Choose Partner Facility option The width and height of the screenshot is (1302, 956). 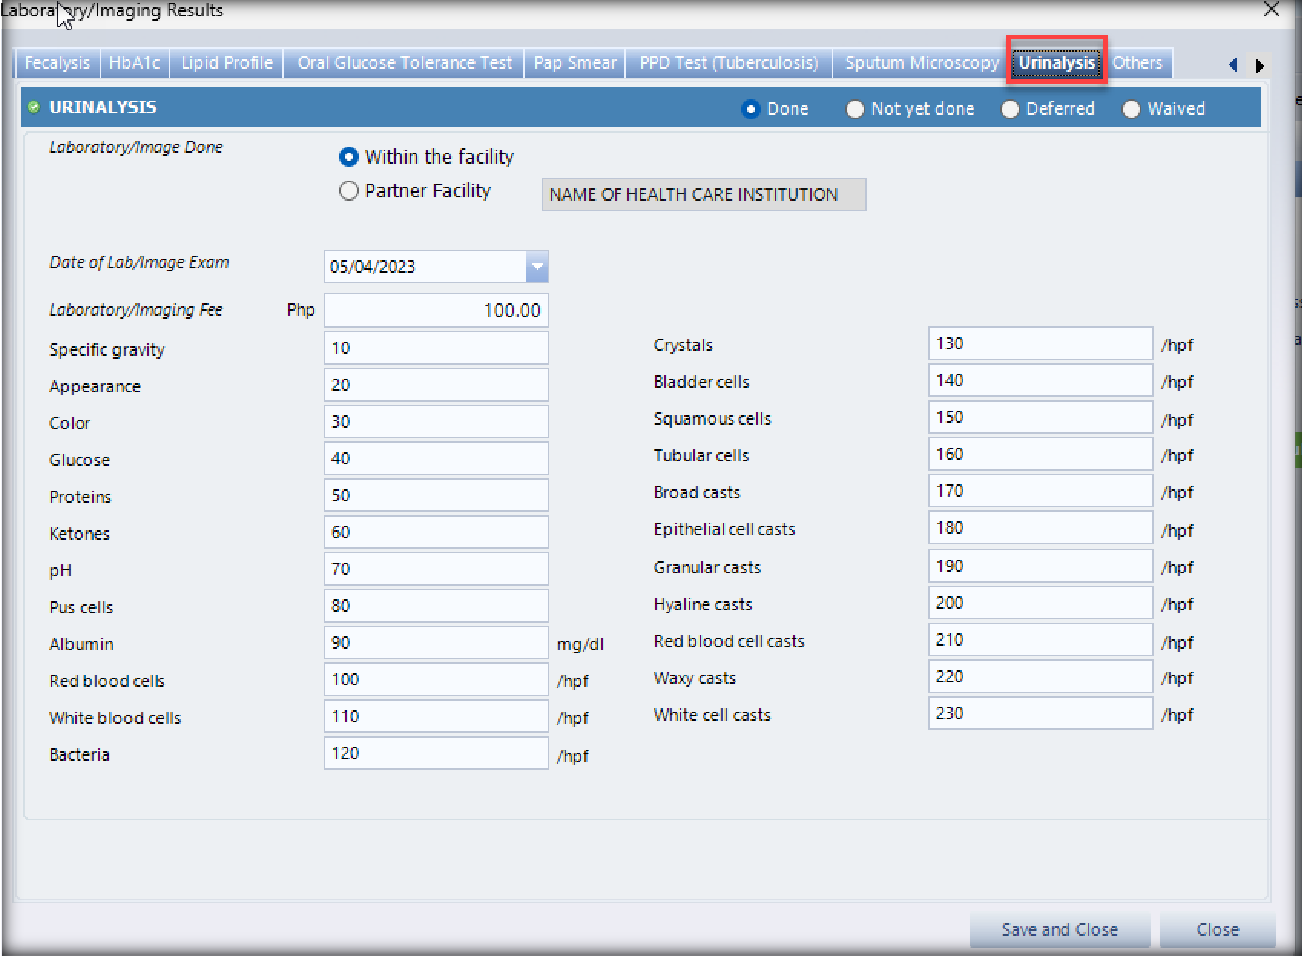349,191
